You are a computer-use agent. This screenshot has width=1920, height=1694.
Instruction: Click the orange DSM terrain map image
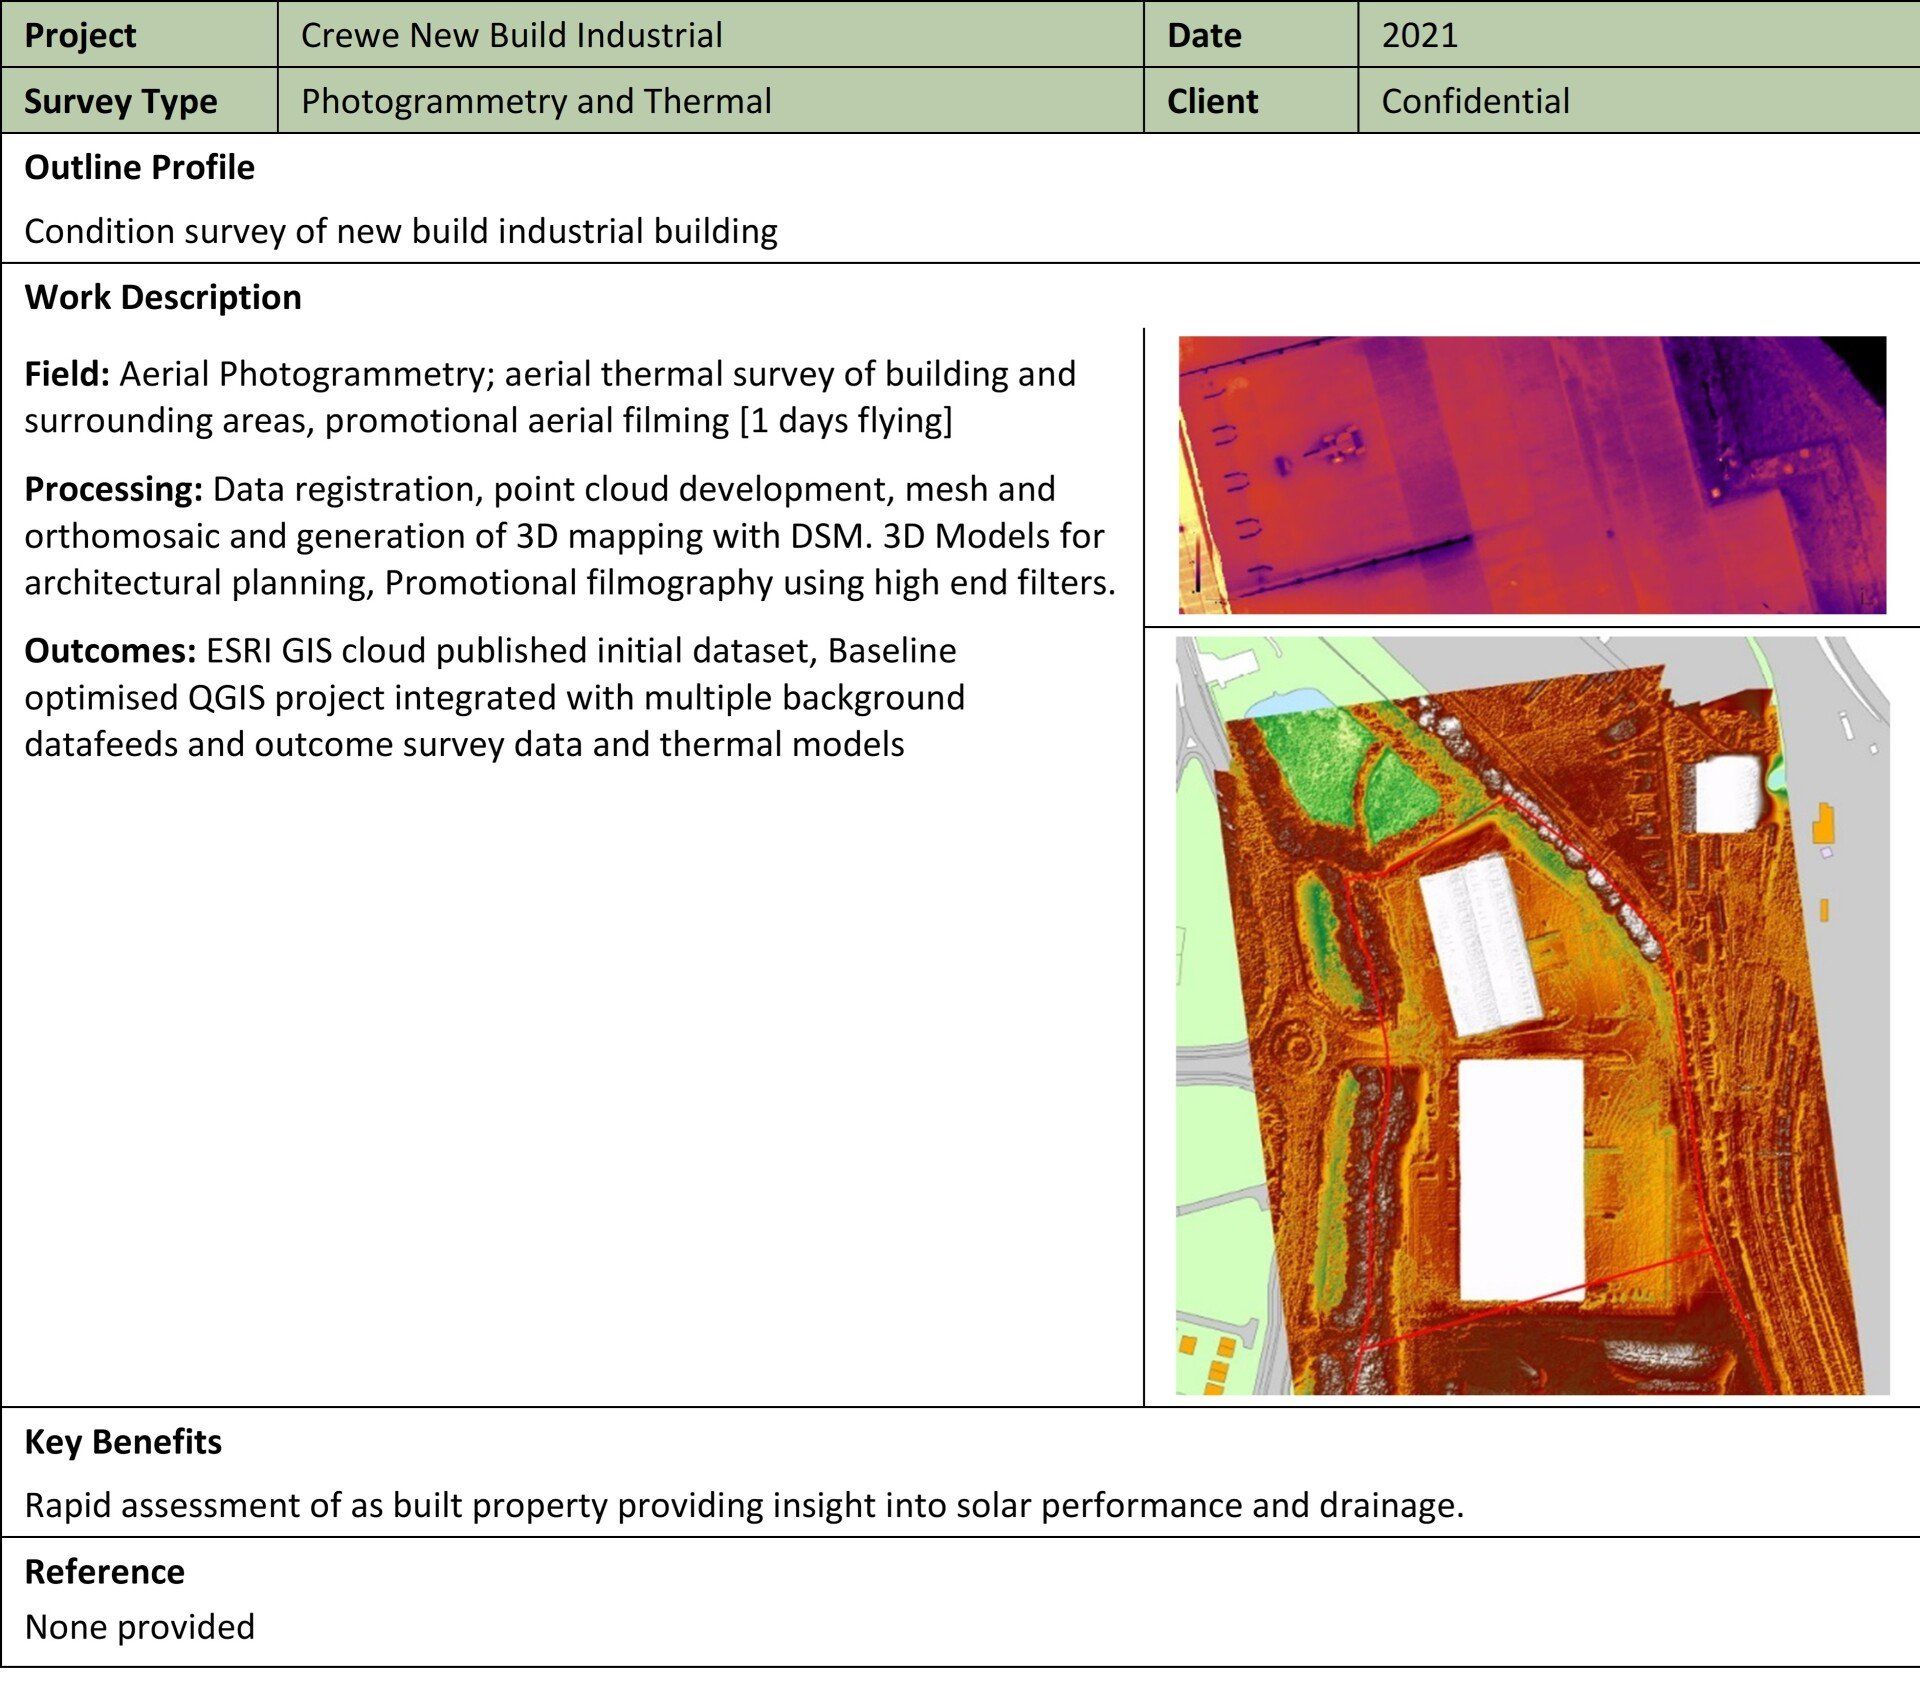pyautogui.click(x=1532, y=1015)
